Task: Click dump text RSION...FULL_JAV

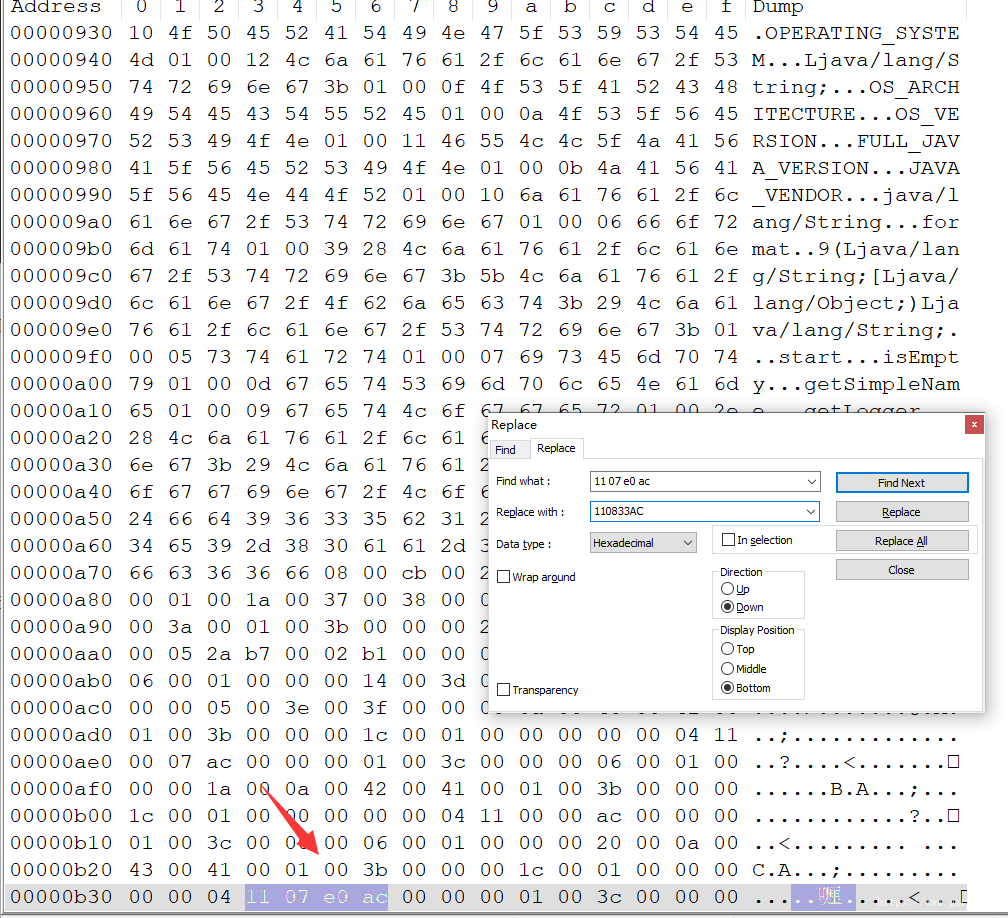Action: [856, 141]
